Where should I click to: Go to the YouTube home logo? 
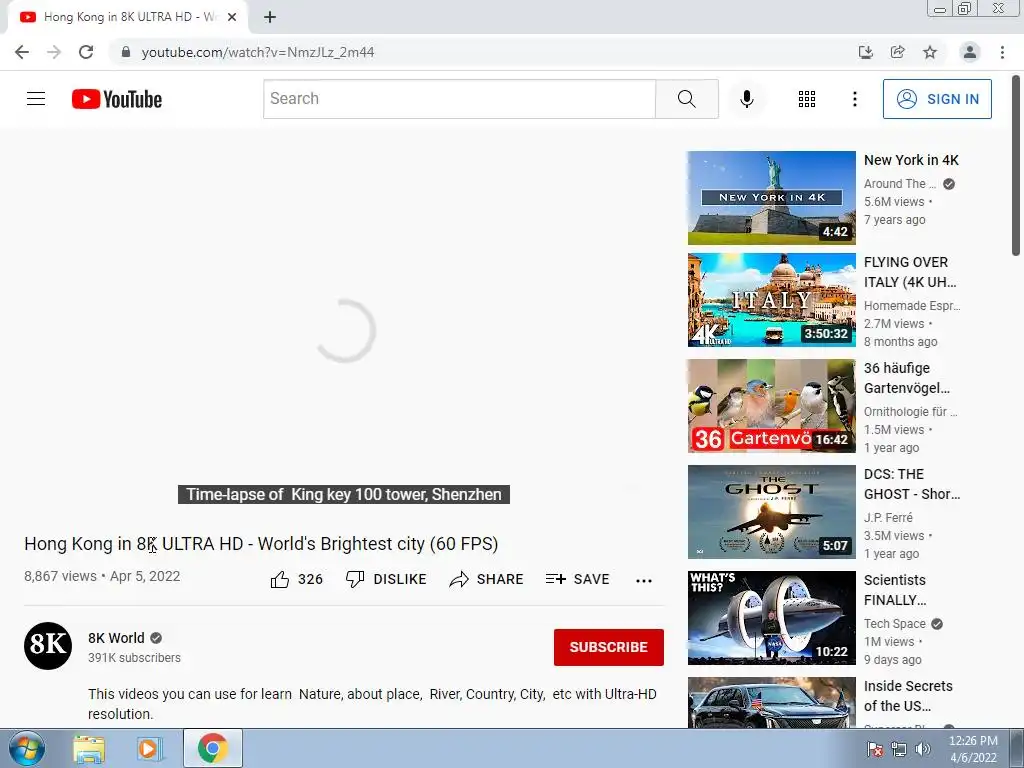tap(117, 99)
